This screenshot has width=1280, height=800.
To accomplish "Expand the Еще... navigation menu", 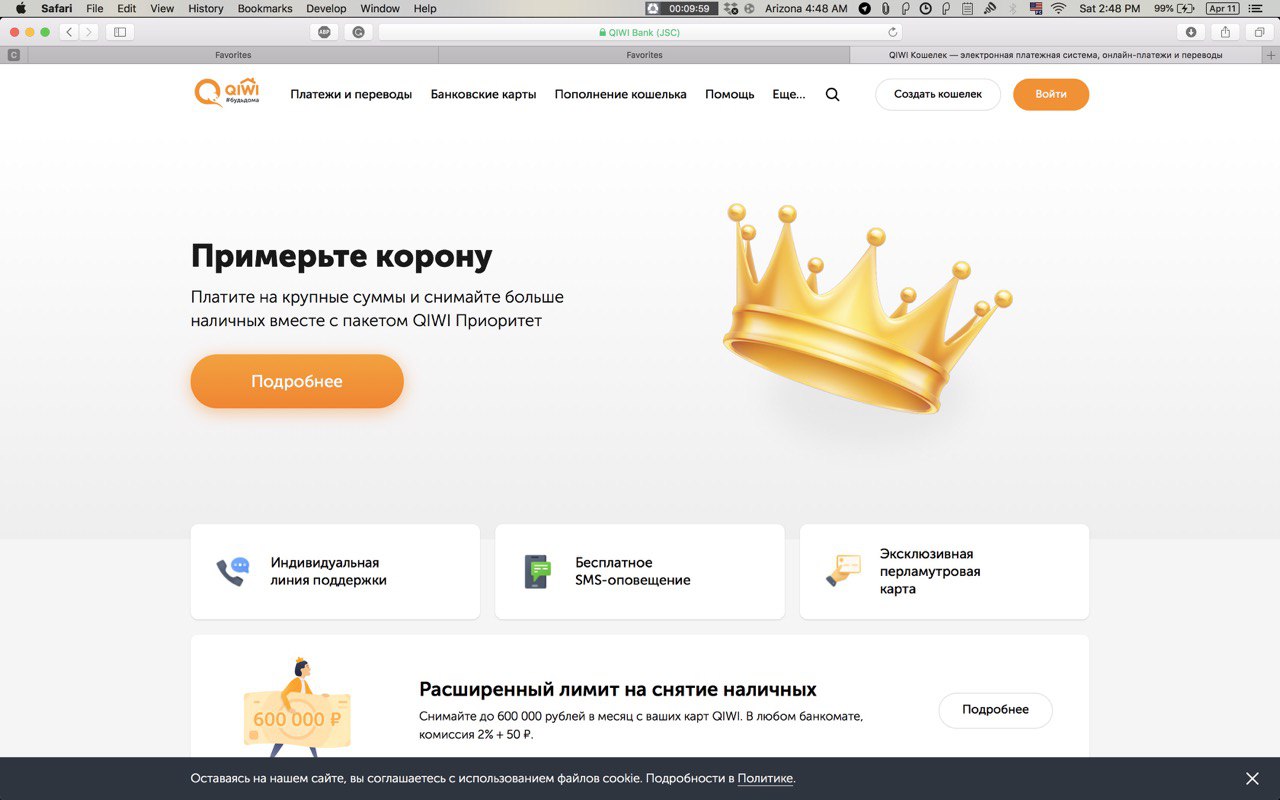I will pyautogui.click(x=789, y=94).
